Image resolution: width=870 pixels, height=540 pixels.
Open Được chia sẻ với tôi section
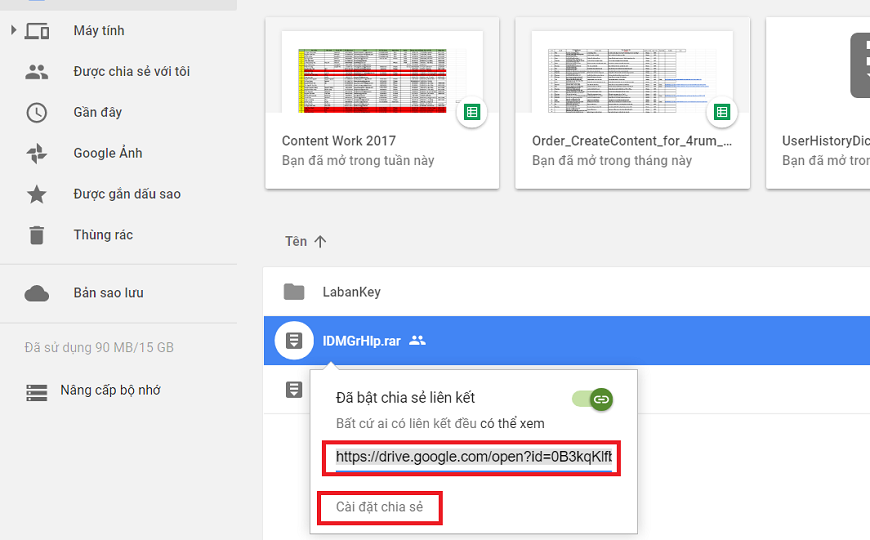131,71
